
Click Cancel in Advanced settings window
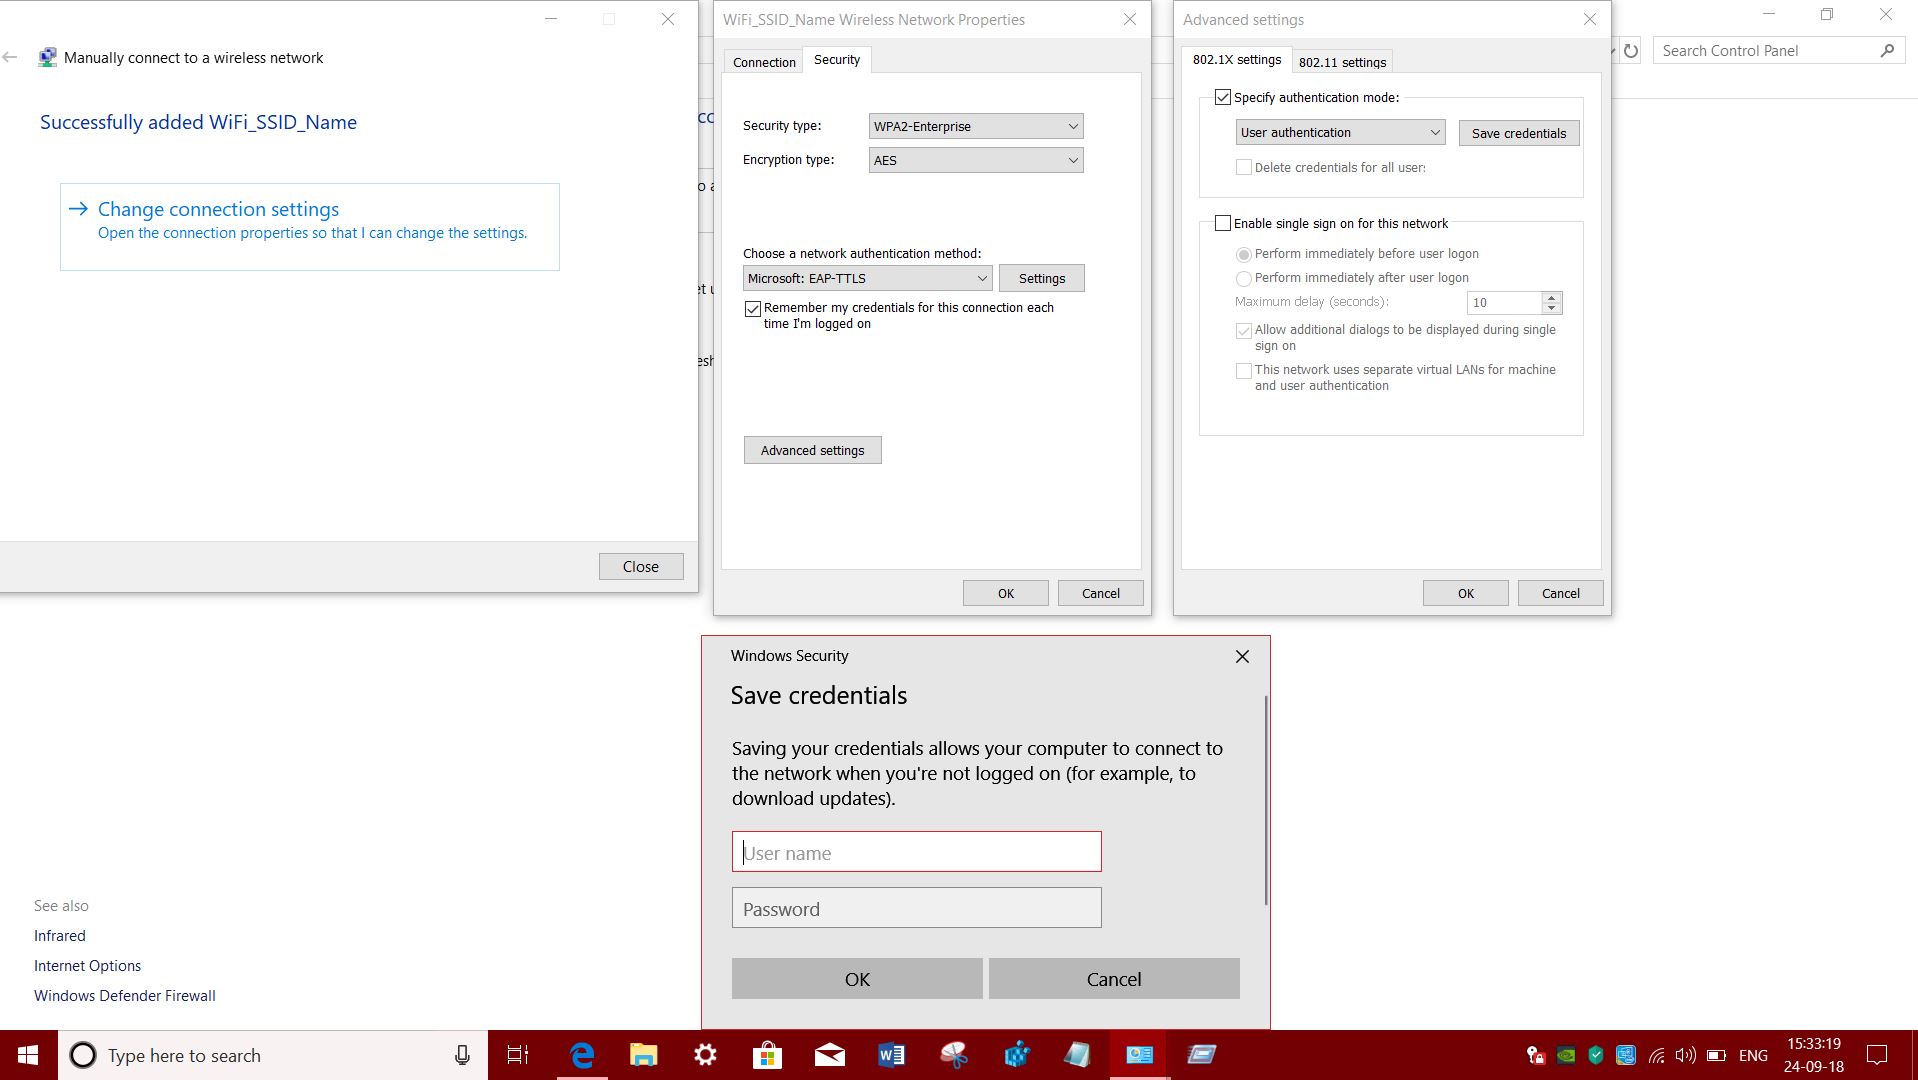click(1561, 593)
